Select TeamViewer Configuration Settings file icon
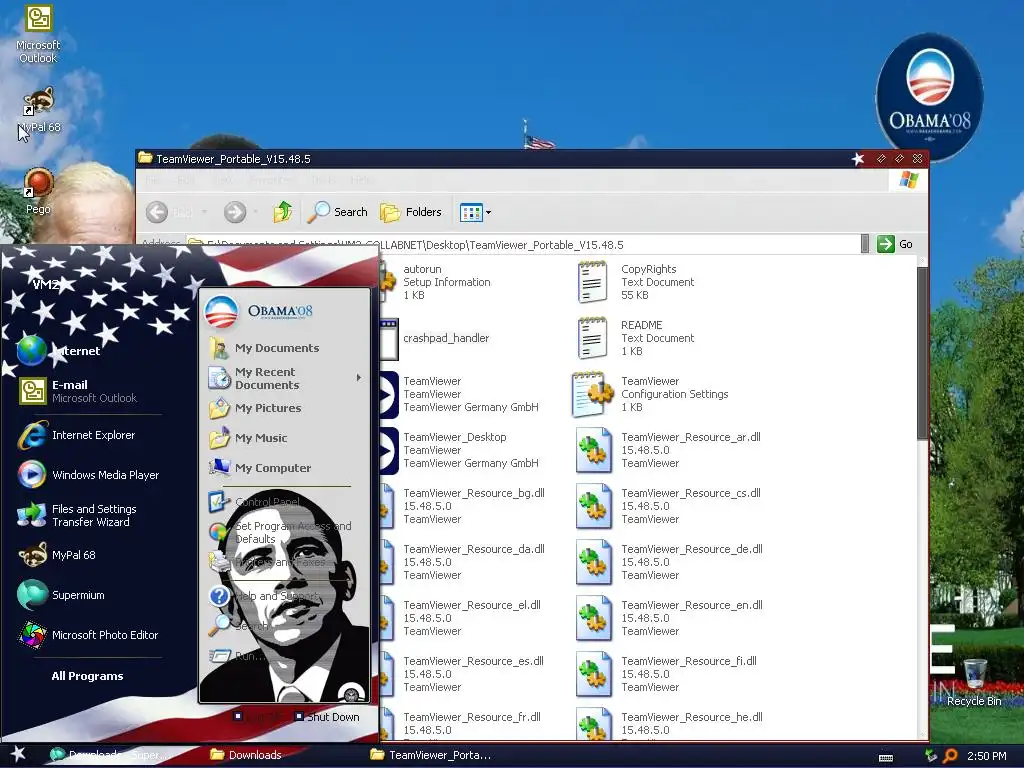Viewport: 1024px width, 768px height. (x=592, y=394)
